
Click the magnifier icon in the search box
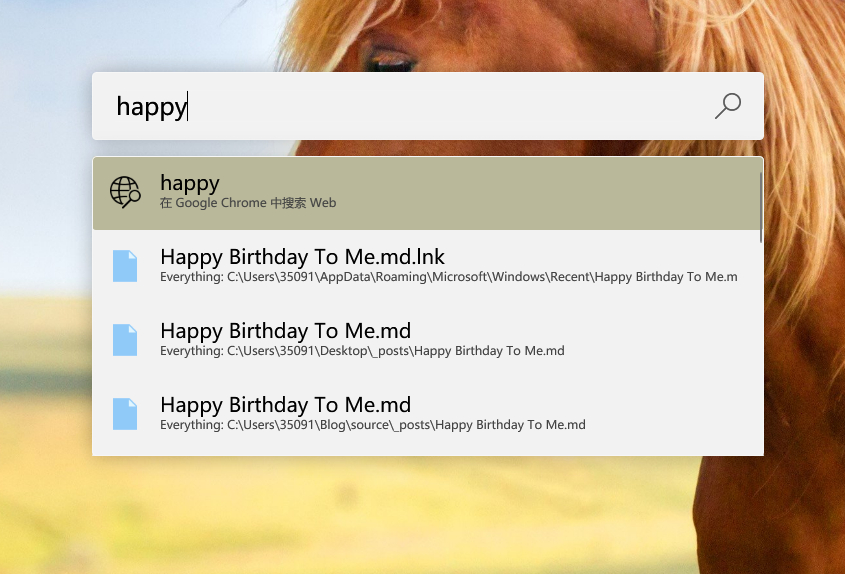[728, 105]
